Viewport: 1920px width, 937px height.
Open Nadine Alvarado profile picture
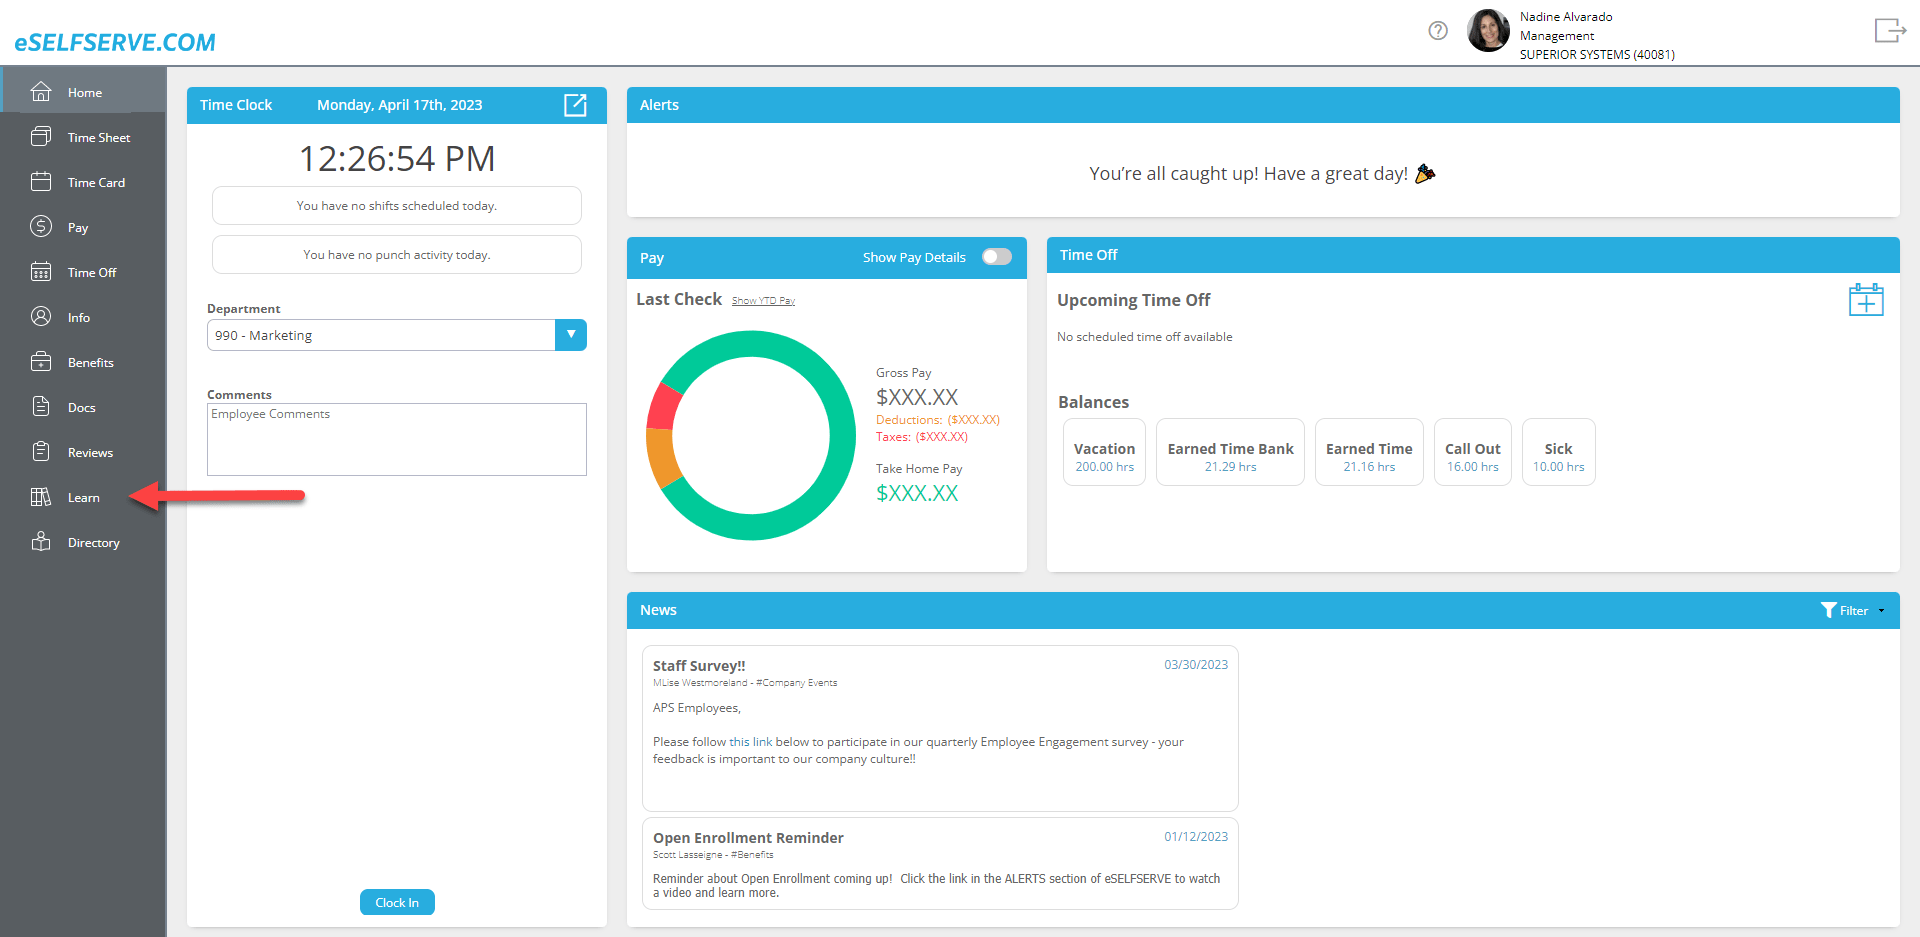[x=1488, y=31]
